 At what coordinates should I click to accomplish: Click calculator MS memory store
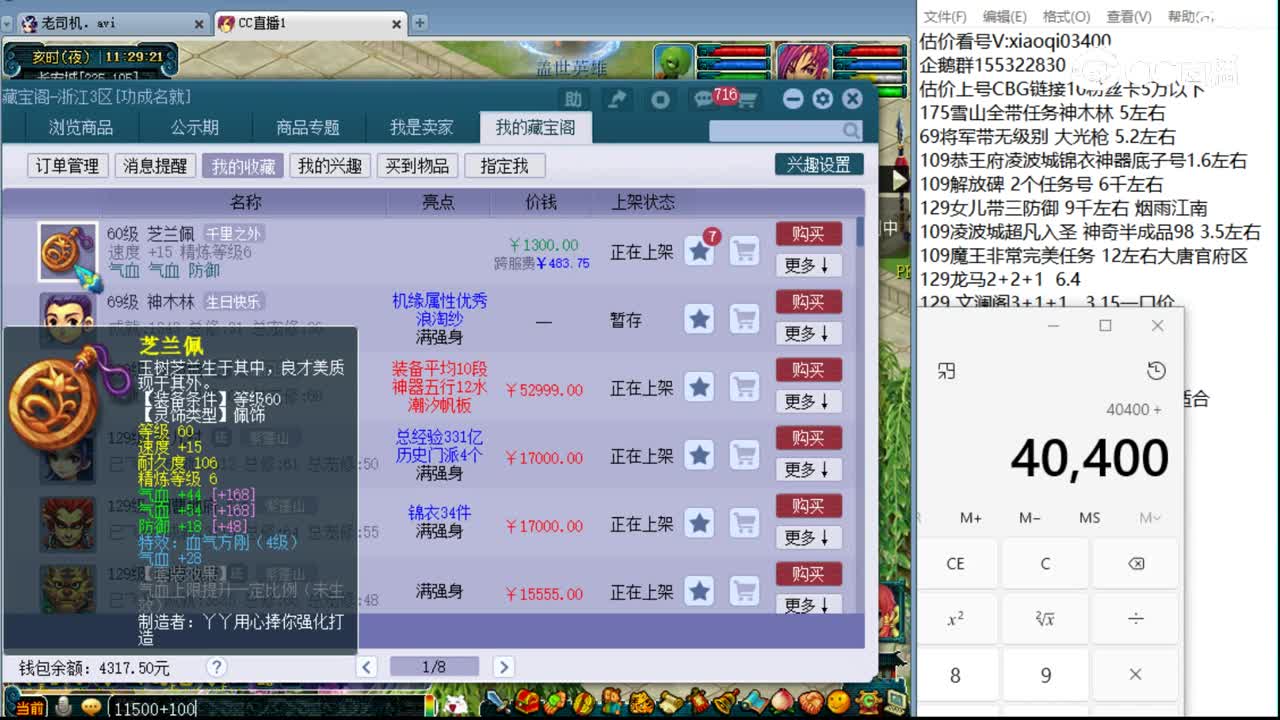(1089, 517)
